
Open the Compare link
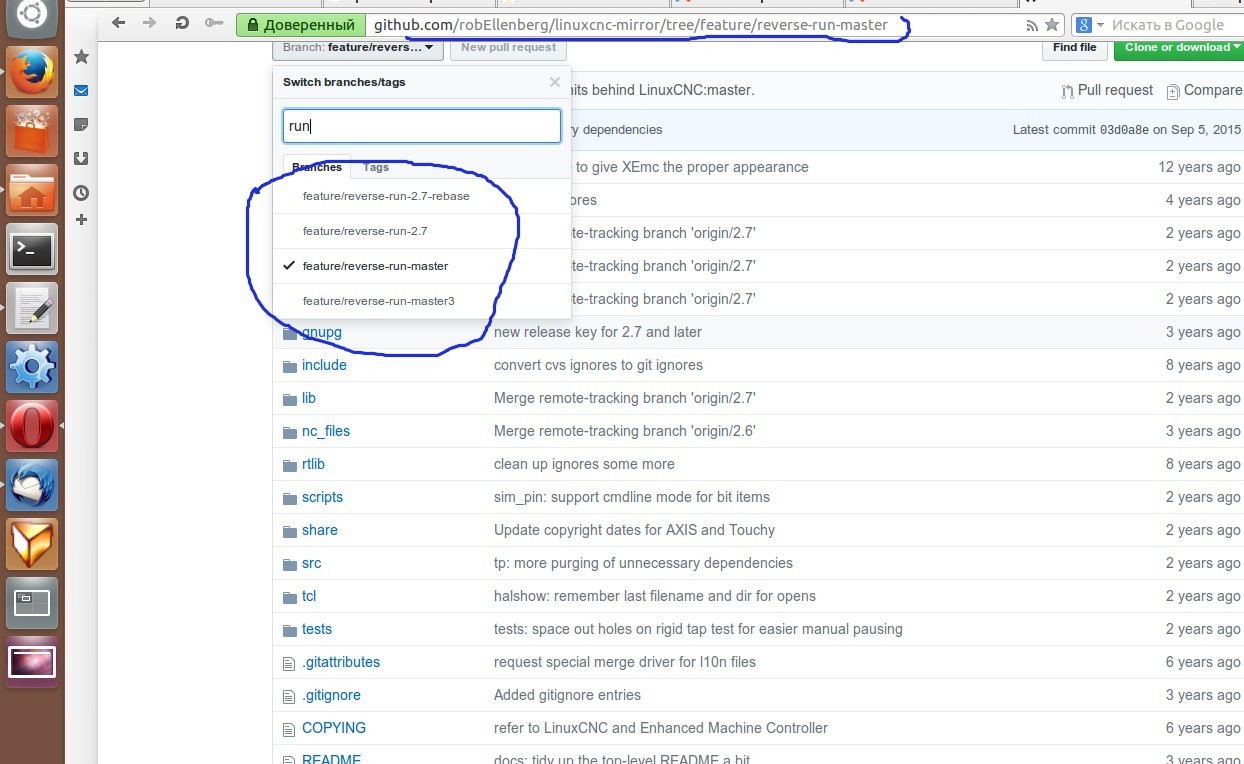click(x=1204, y=90)
